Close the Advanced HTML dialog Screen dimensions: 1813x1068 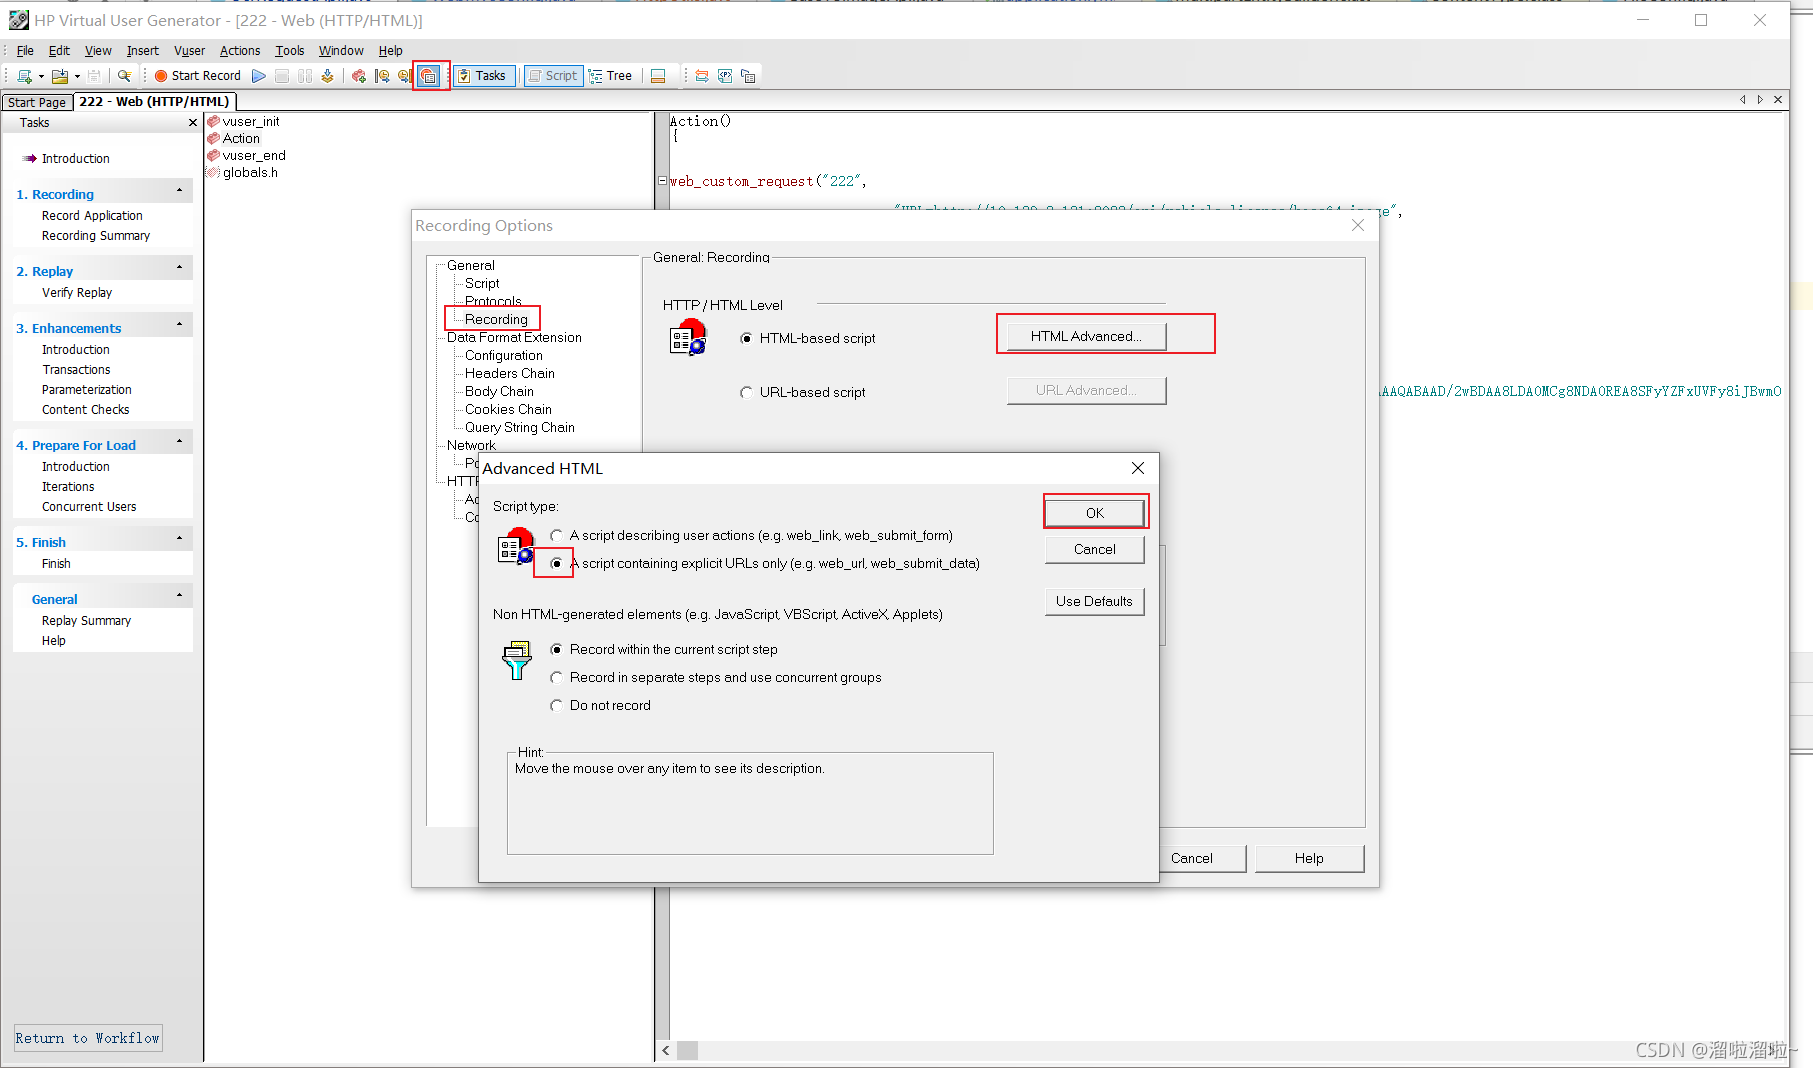[x=1138, y=468]
